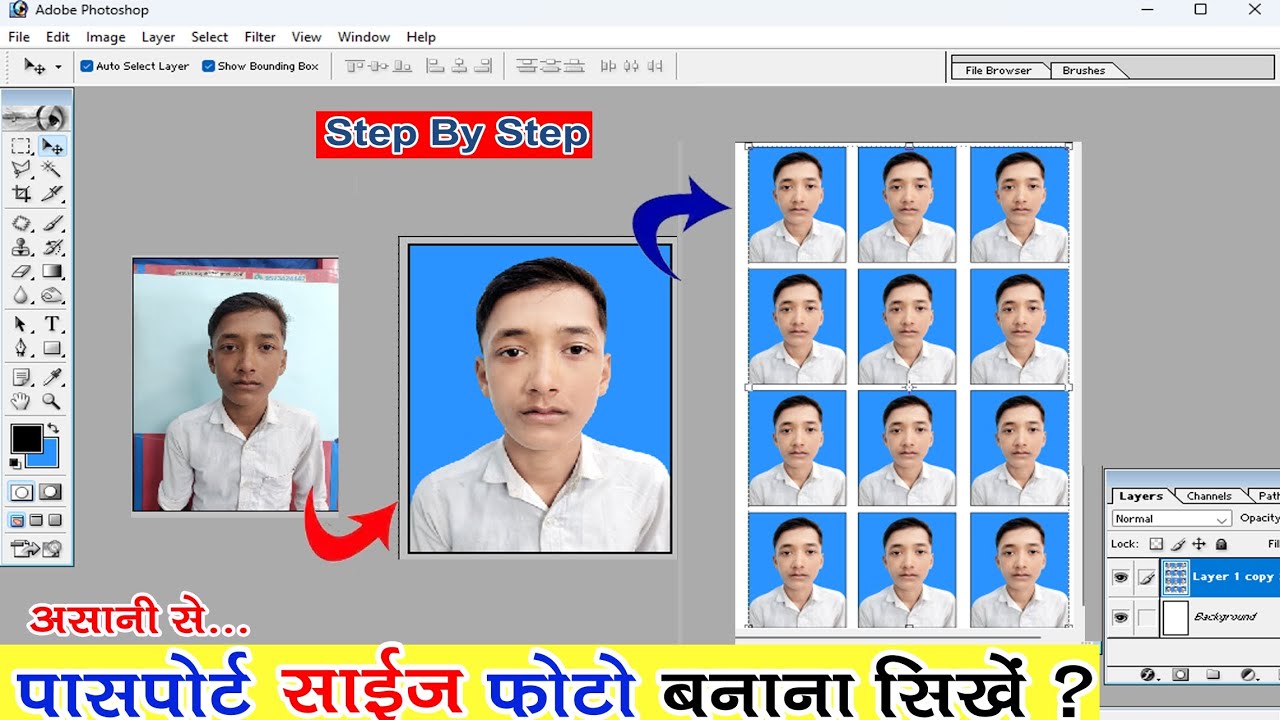This screenshot has width=1280, height=720.
Task: Toggle lock transparent pixels
Action: pyautogui.click(x=1157, y=544)
